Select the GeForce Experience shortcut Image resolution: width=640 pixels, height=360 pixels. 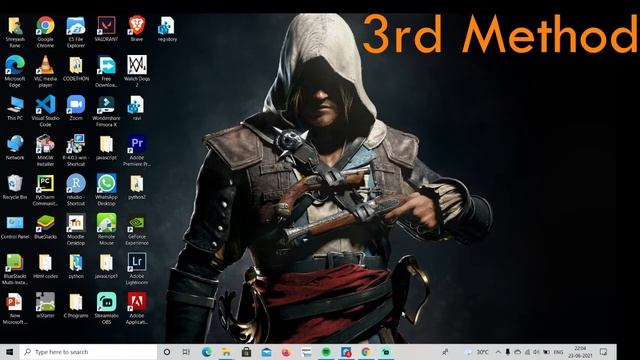pyautogui.click(x=137, y=229)
